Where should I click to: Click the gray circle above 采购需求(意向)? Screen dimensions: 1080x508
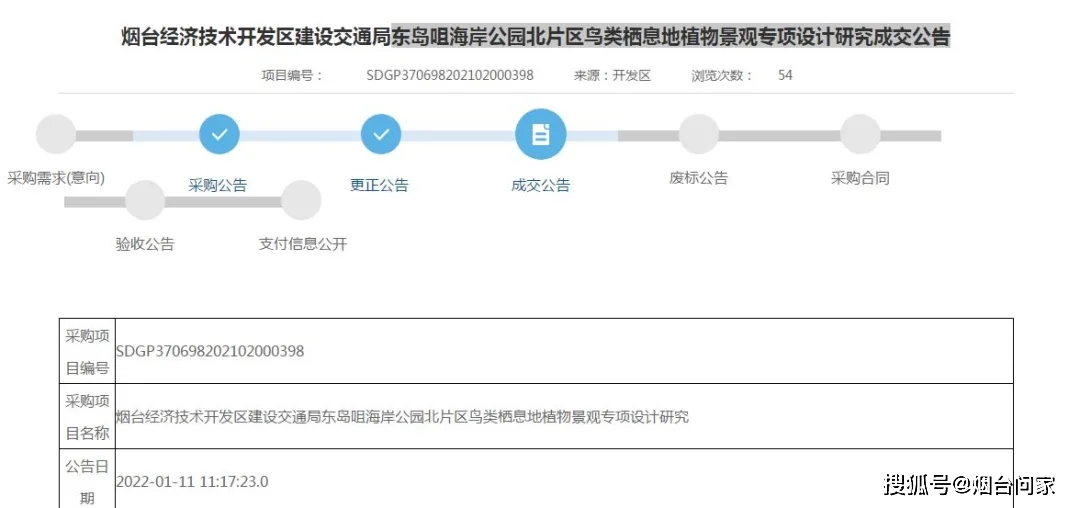click(56, 135)
